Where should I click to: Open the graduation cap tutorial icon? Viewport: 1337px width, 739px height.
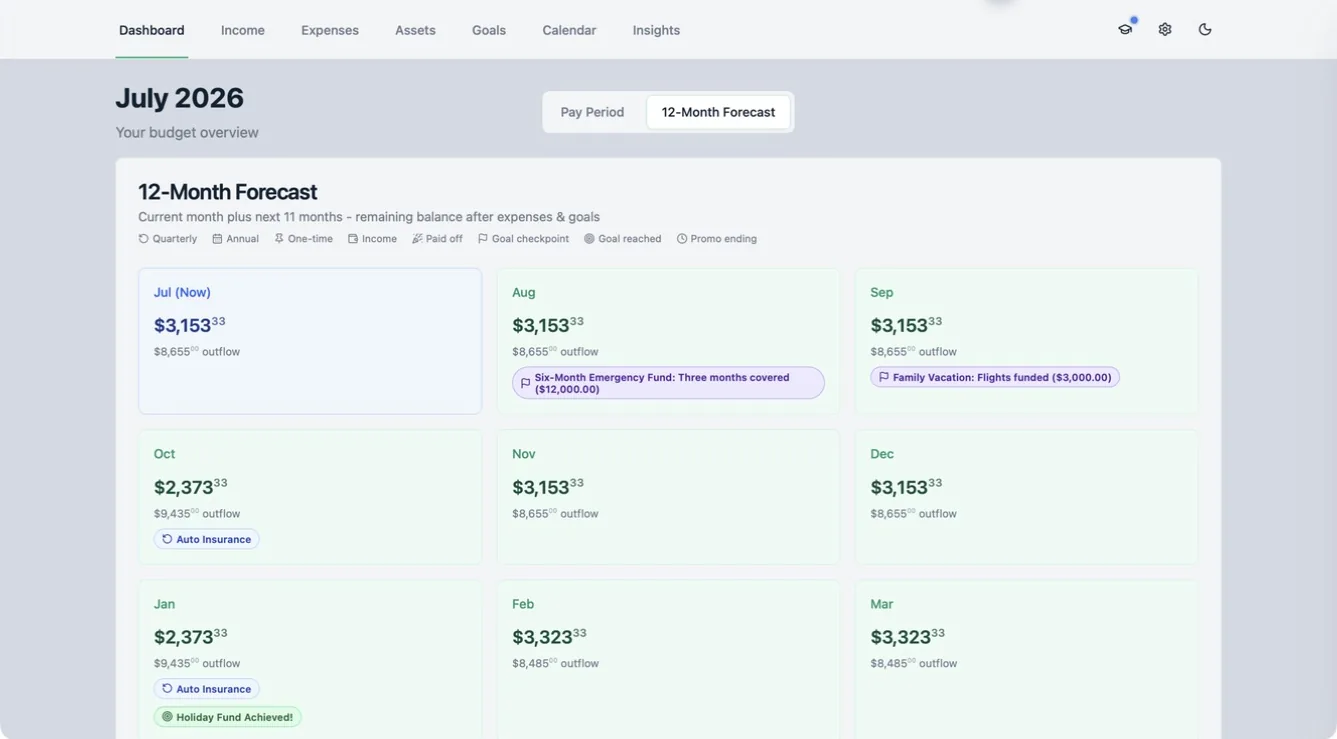1125,30
